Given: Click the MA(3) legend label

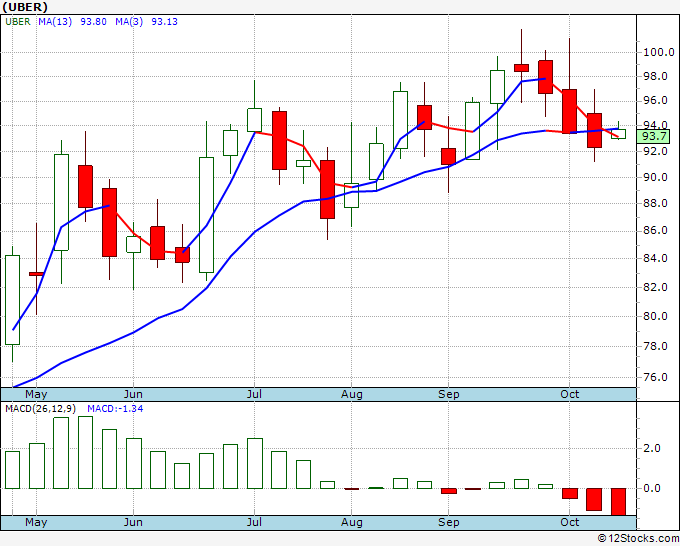Looking at the screenshot, I should (x=129, y=22).
